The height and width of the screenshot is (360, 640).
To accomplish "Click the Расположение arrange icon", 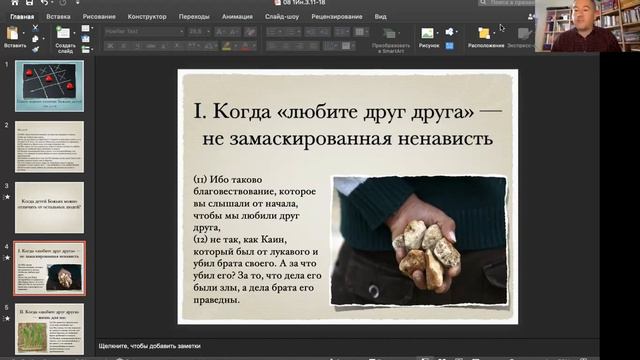I will tap(484, 33).
